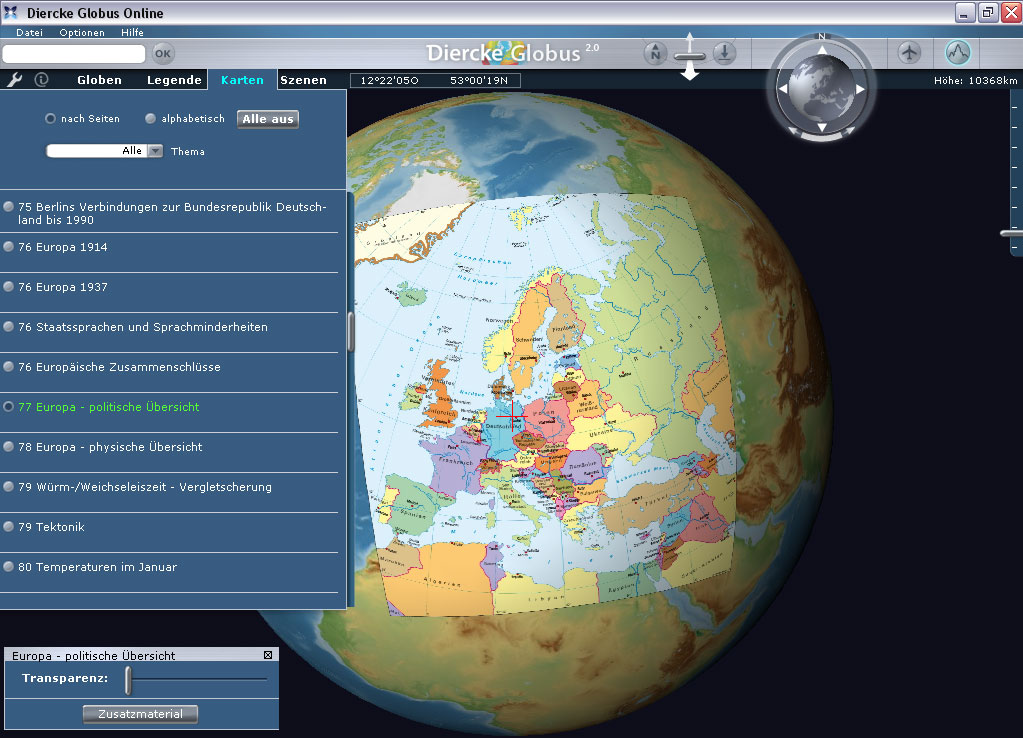Open the Hilfe menu

132,33
